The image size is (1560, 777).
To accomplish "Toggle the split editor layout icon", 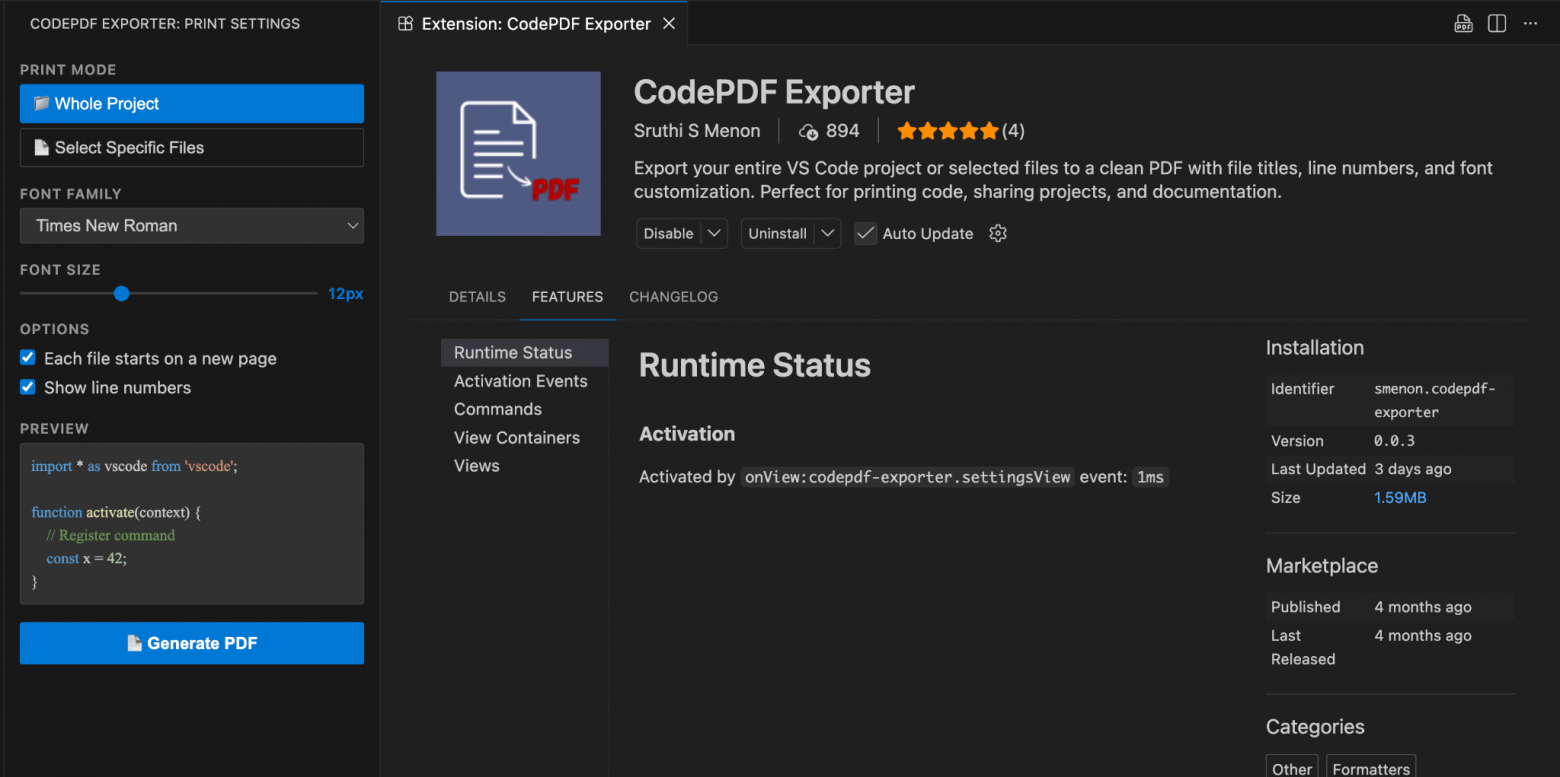I will [x=1497, y=24].
